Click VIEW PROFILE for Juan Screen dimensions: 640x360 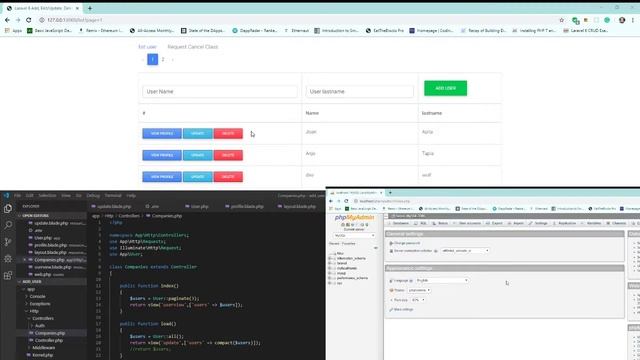162,133
